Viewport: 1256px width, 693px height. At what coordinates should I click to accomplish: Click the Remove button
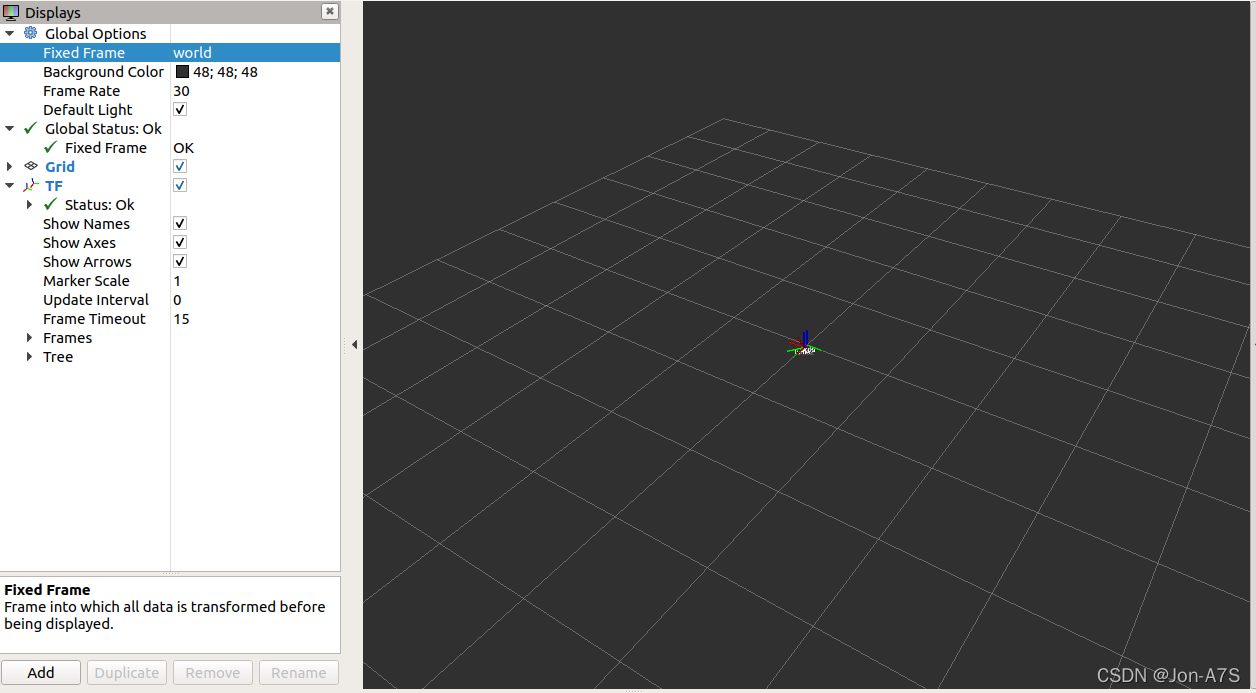coord(213,673)
